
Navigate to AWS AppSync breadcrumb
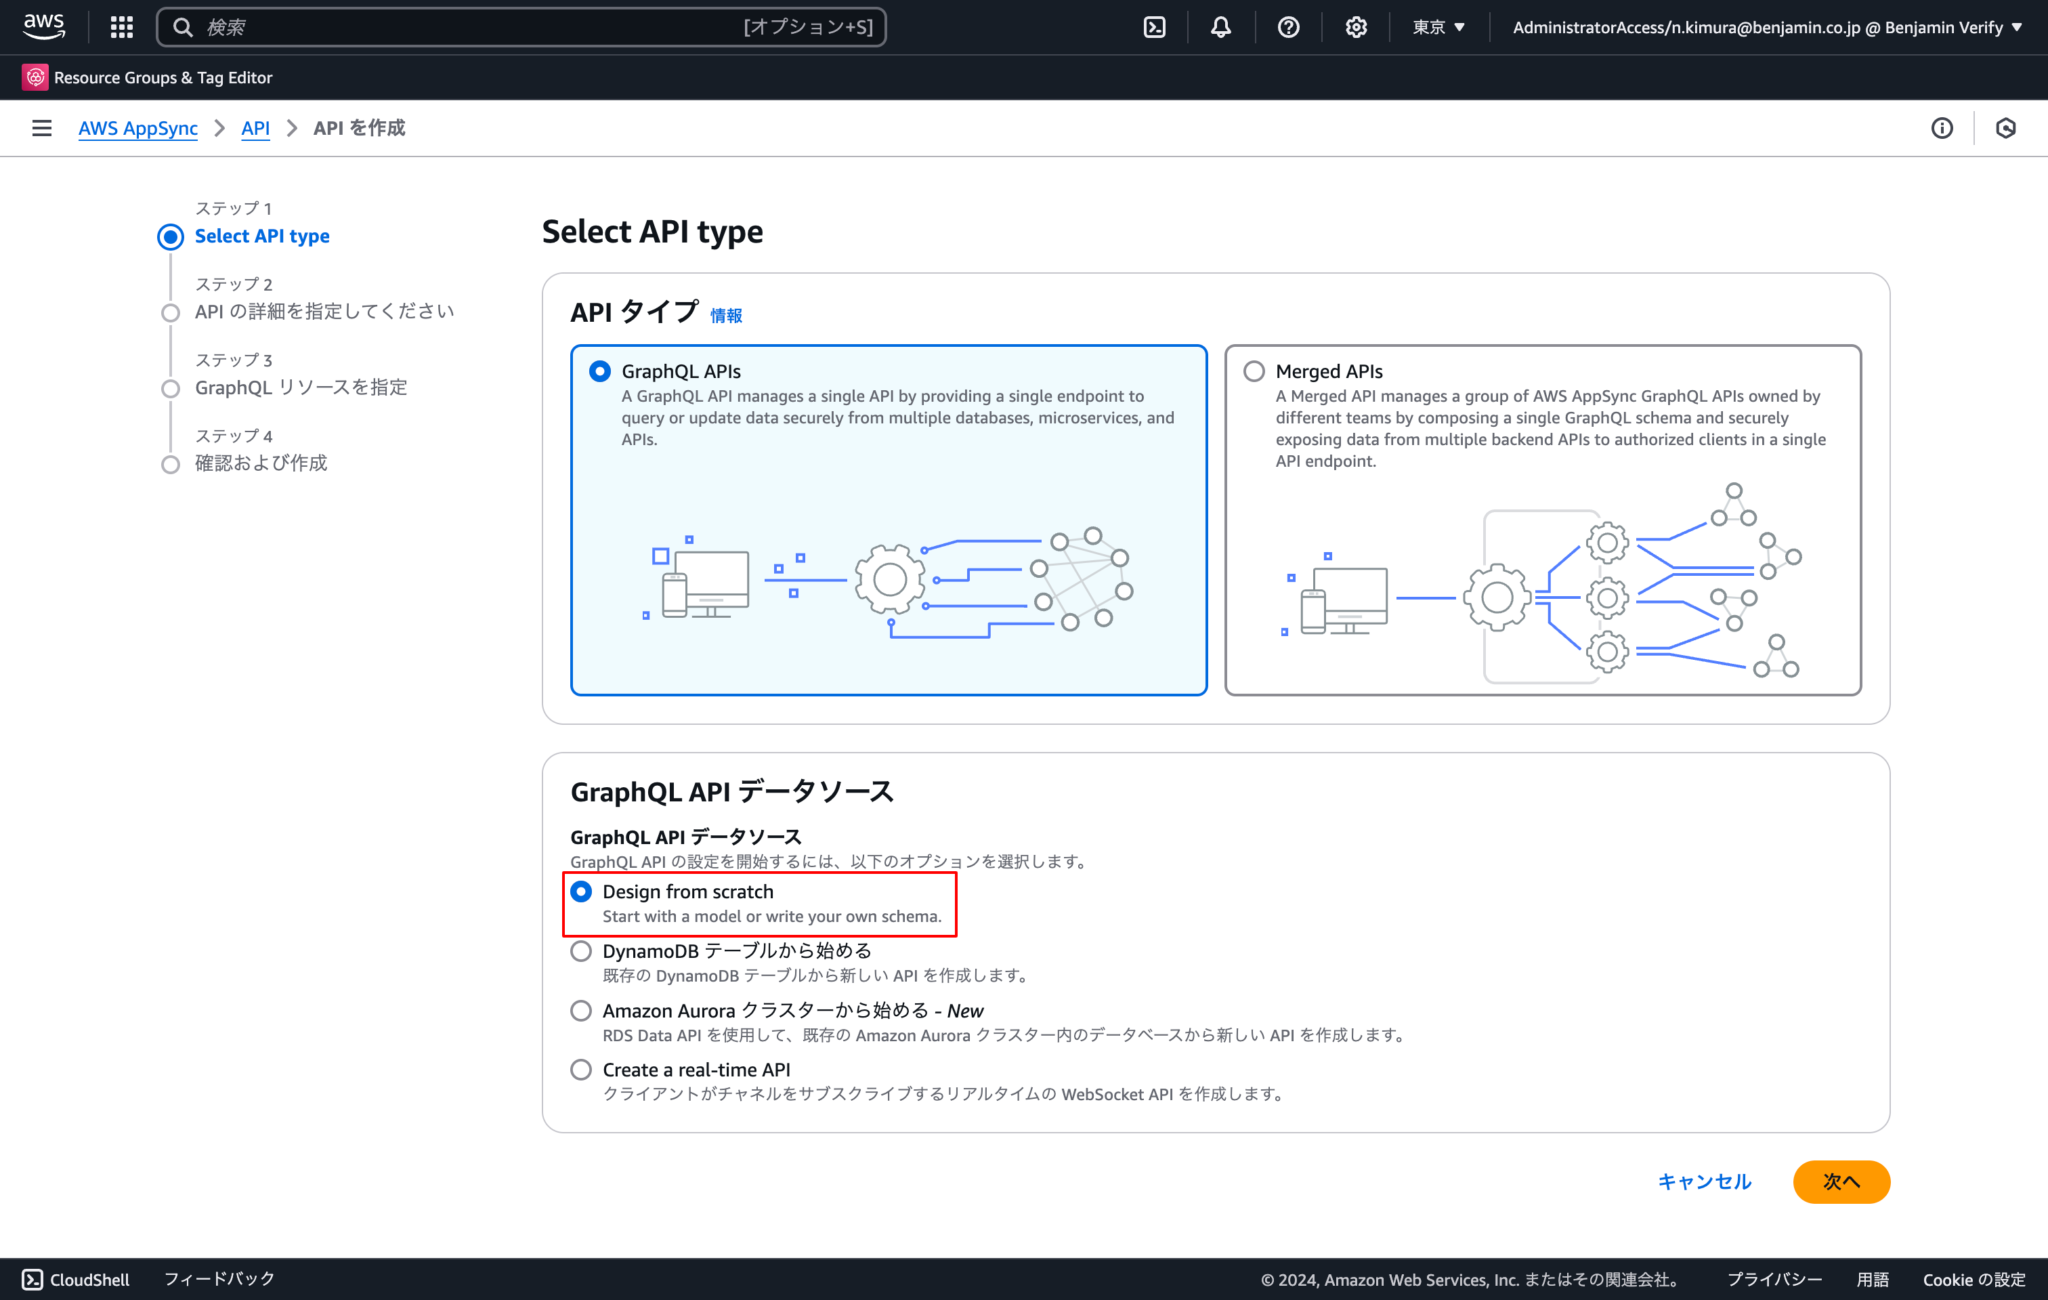coord(137,128)
